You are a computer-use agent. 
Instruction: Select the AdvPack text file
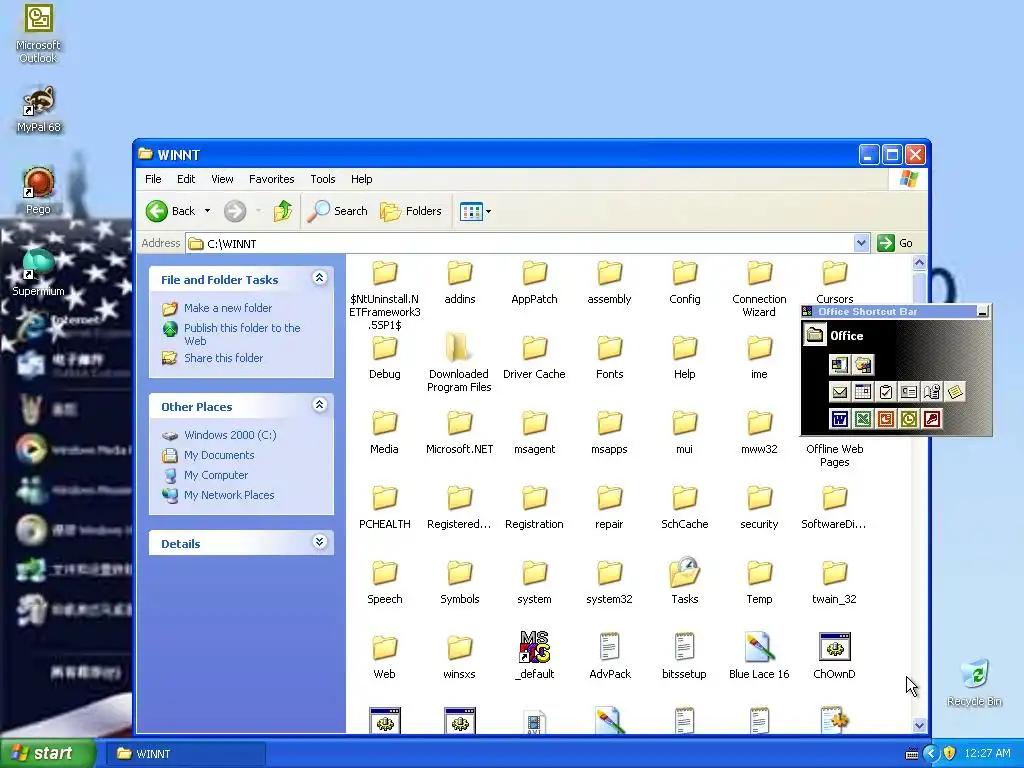click(x=609, y=656)
